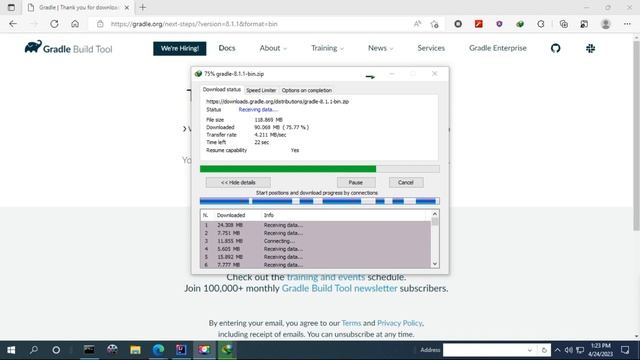Select connection row 5 with 15.892 MB
This screenshot has height=360, width=640.
click(x=315, y=257)
